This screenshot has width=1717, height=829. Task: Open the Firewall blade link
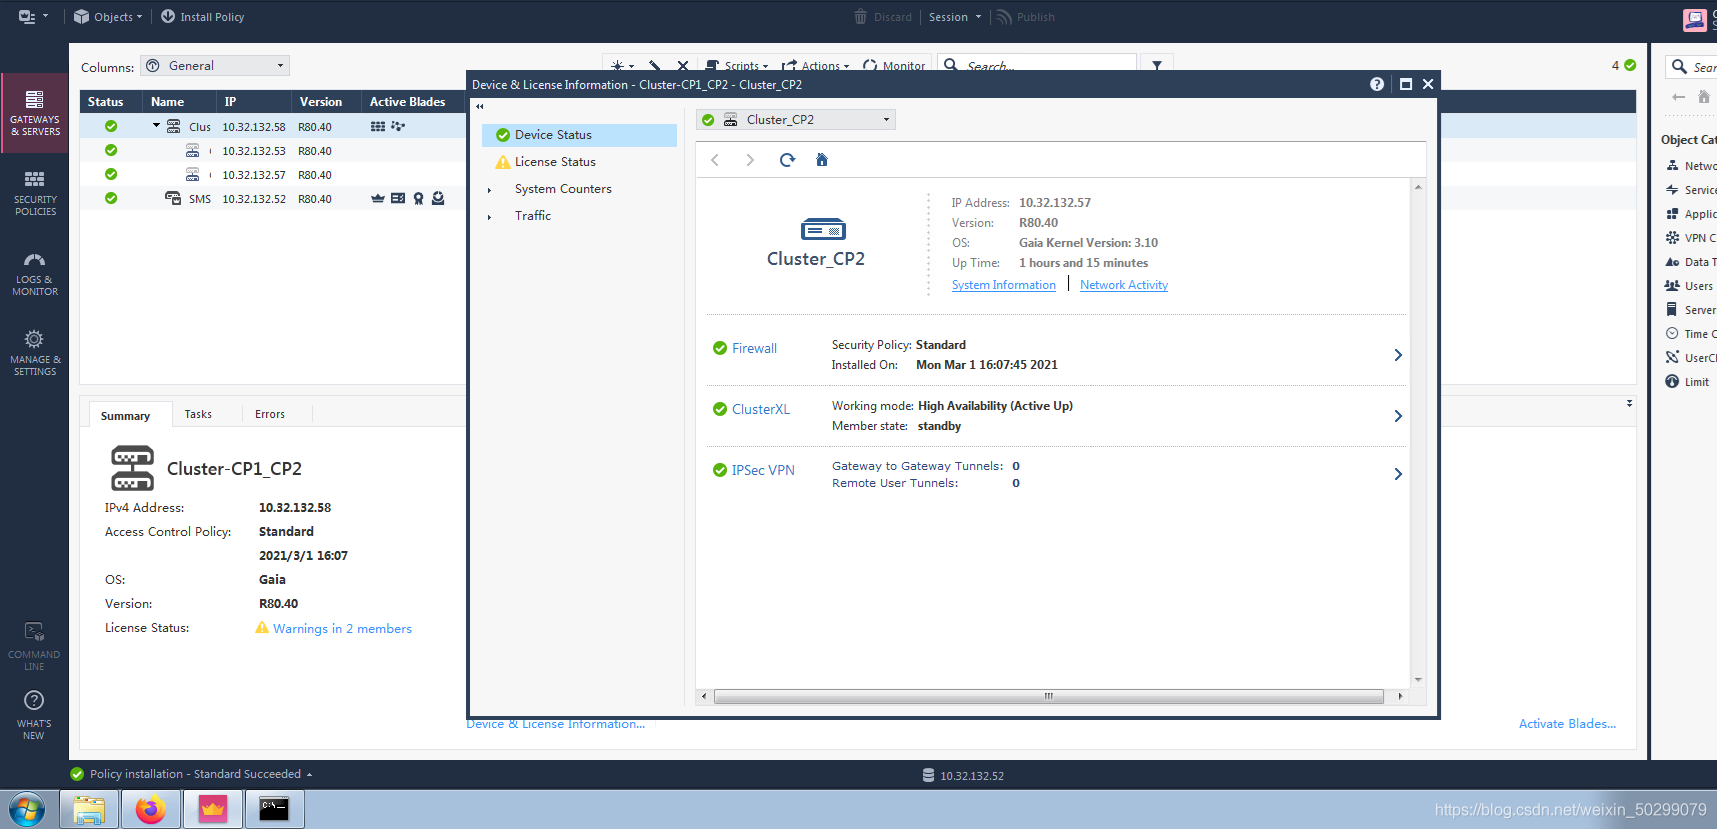coord(754,349)
